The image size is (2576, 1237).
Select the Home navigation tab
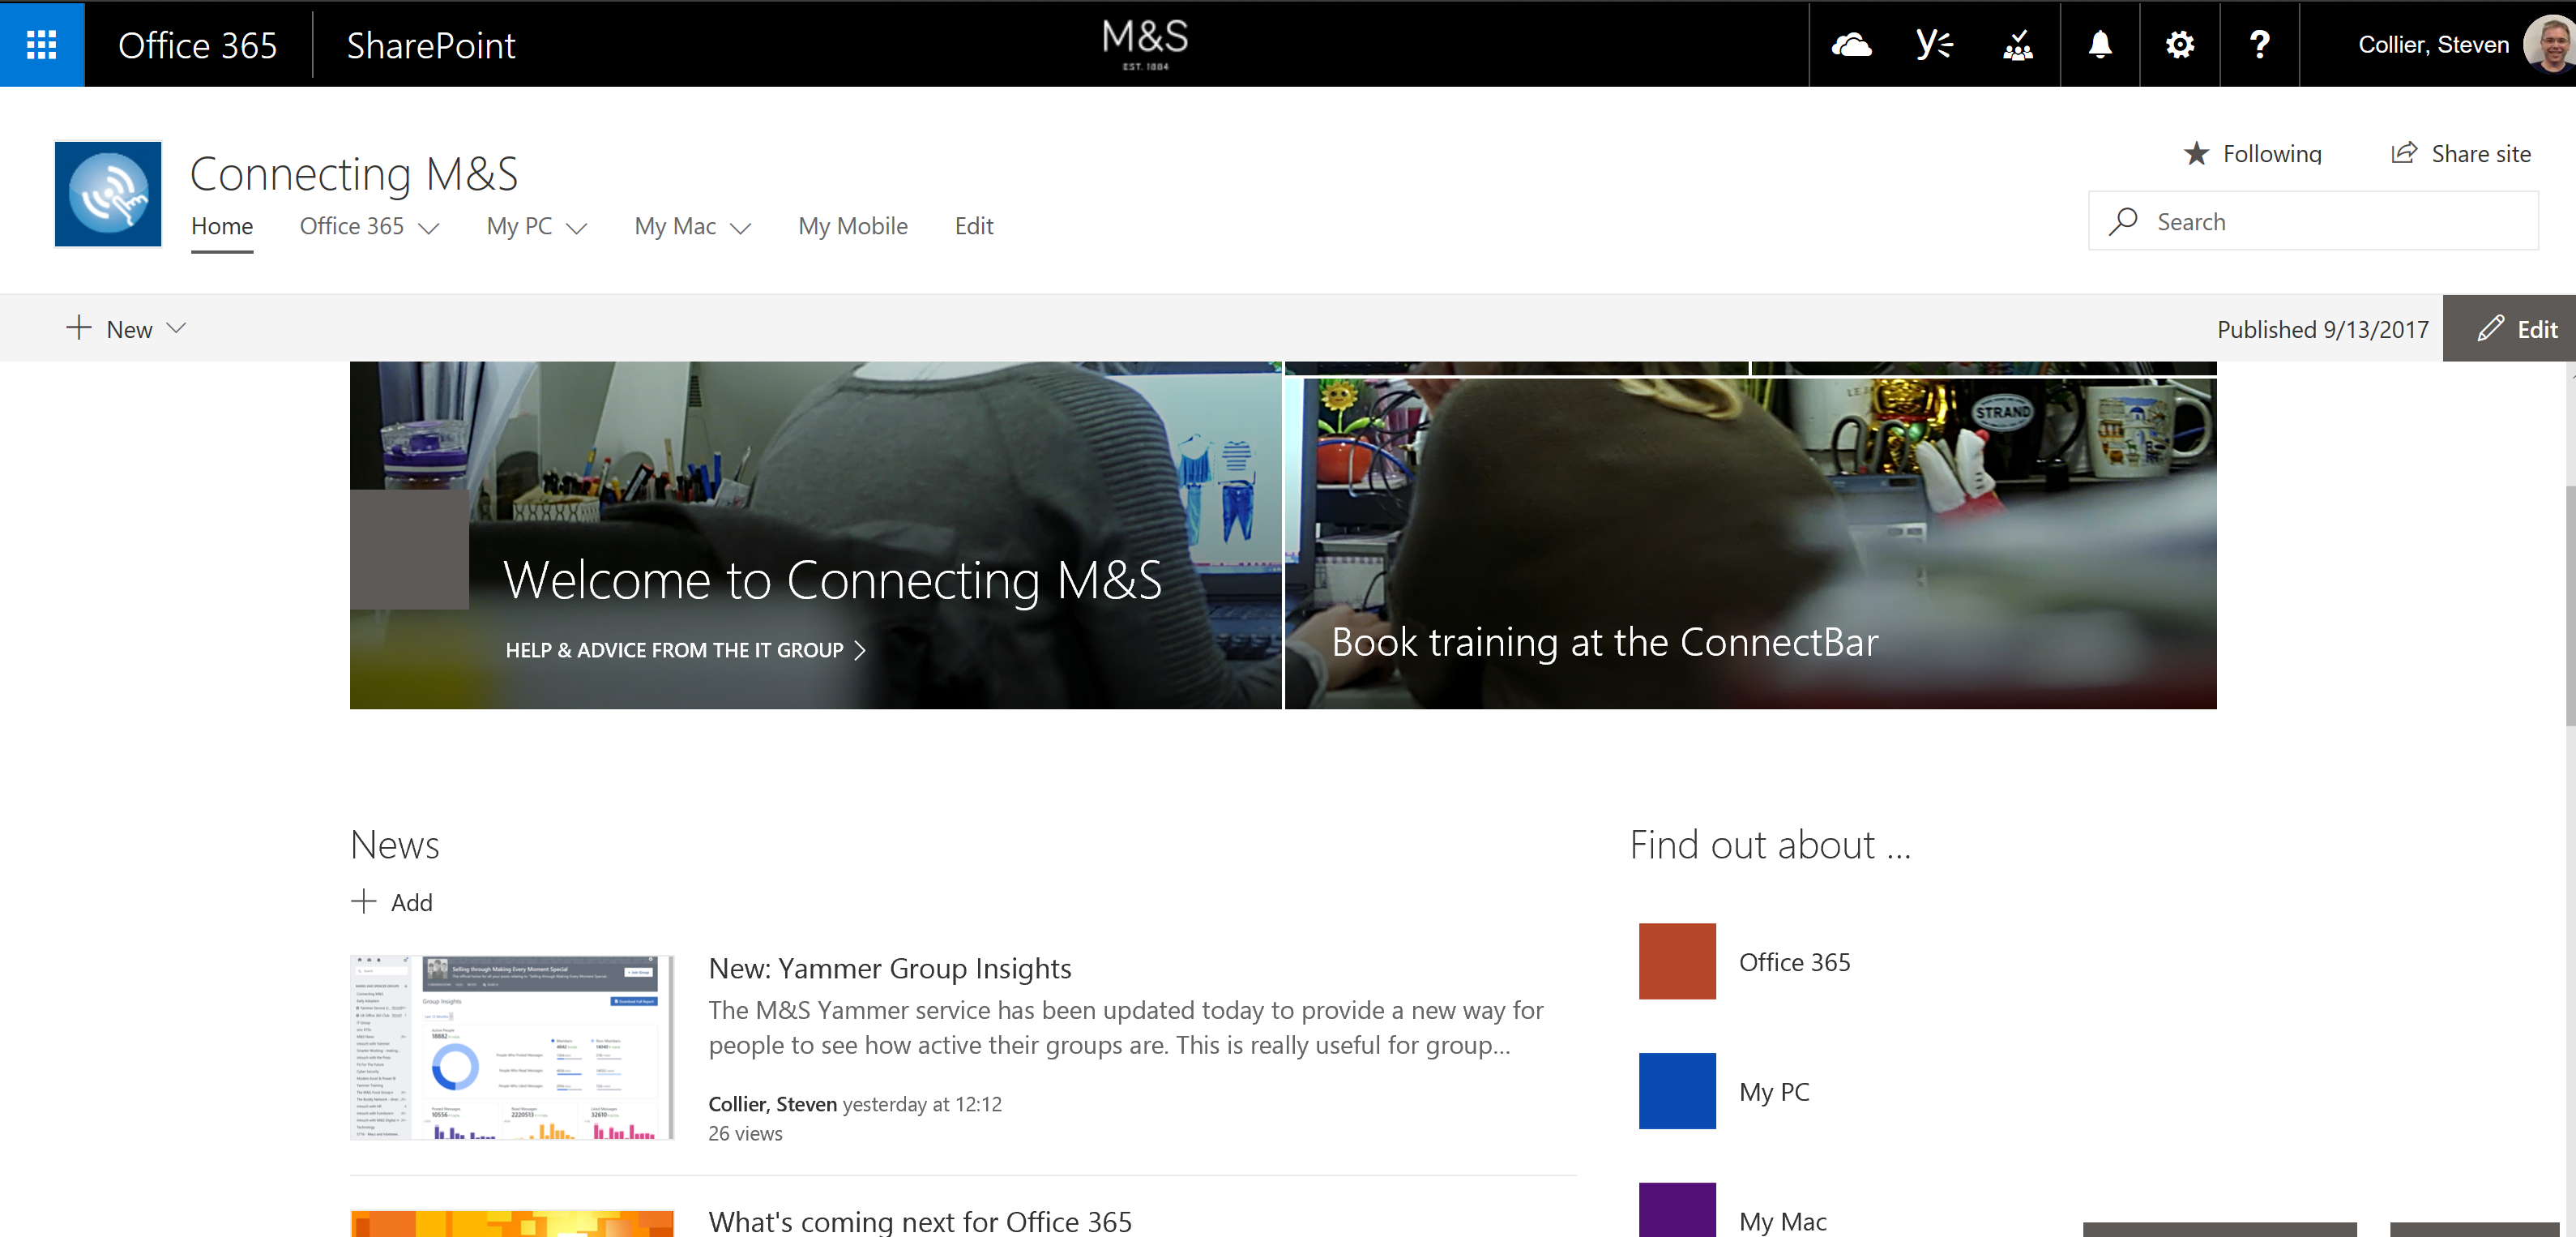[221, 226]
